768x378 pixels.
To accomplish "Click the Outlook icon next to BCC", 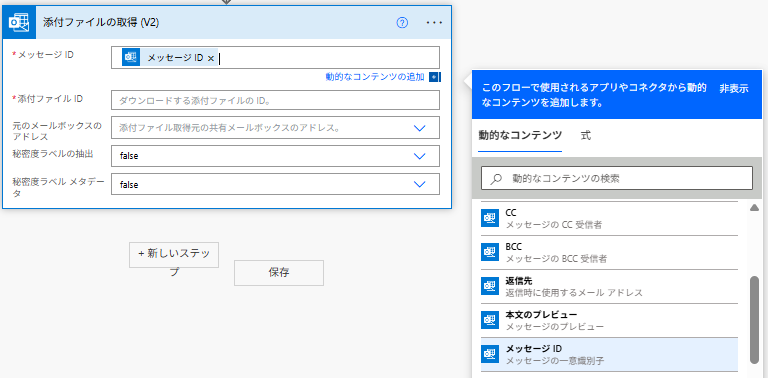I will coord(489,252).
